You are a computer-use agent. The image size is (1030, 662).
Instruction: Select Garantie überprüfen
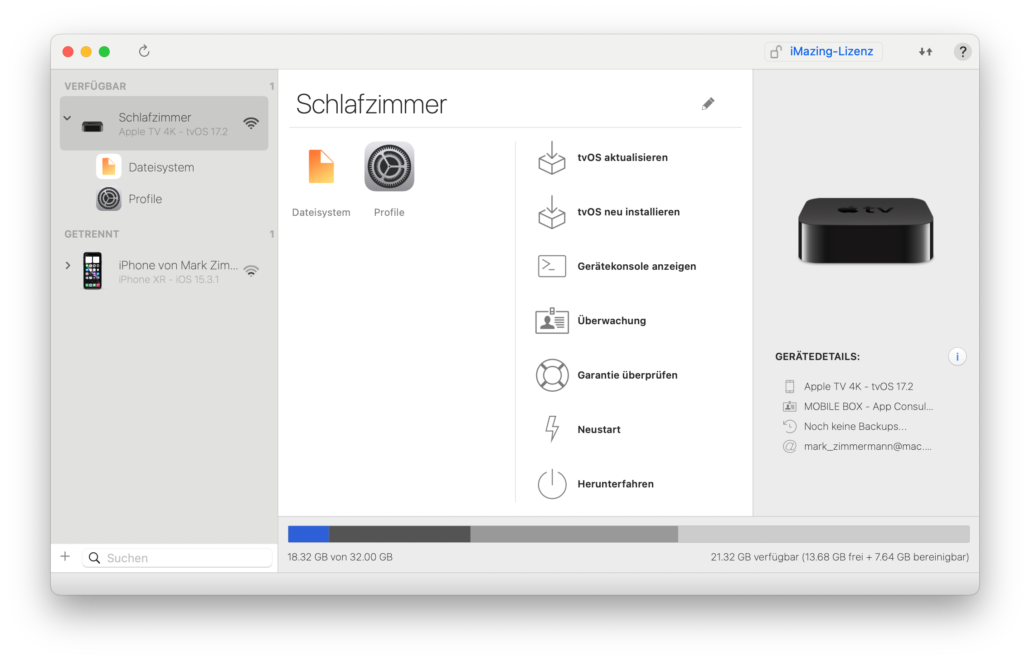[627, 375]
